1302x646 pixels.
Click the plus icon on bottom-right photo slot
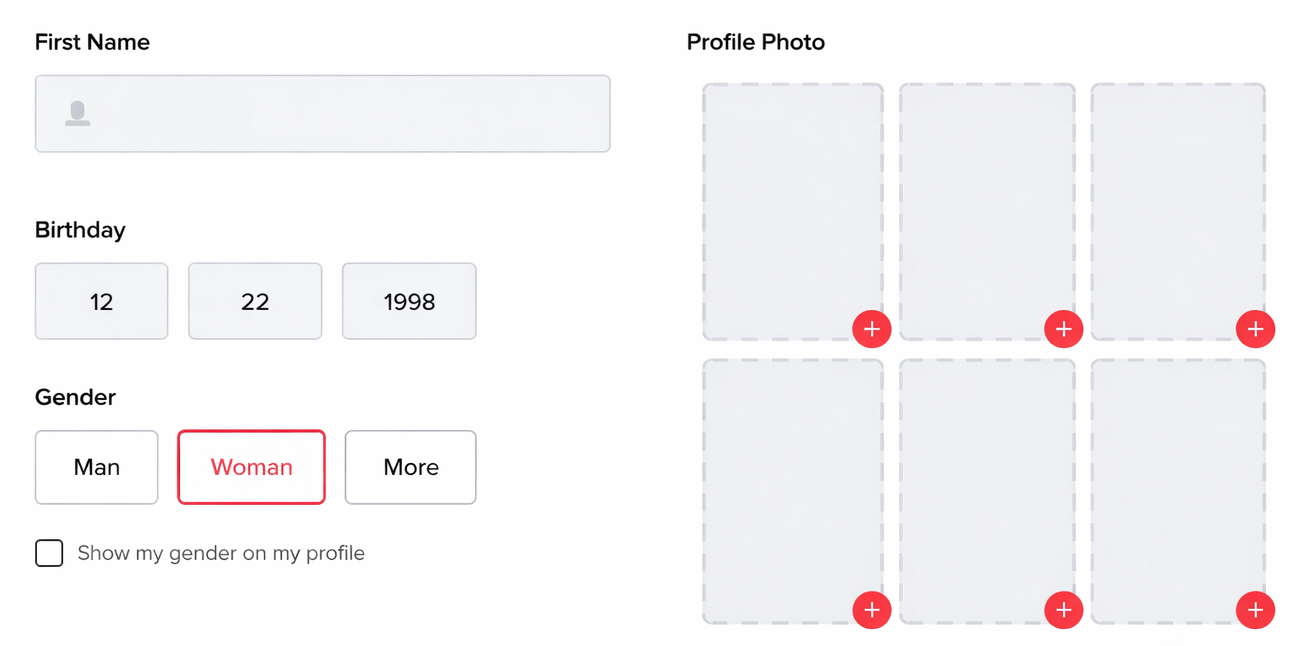tap(1255, 610)
